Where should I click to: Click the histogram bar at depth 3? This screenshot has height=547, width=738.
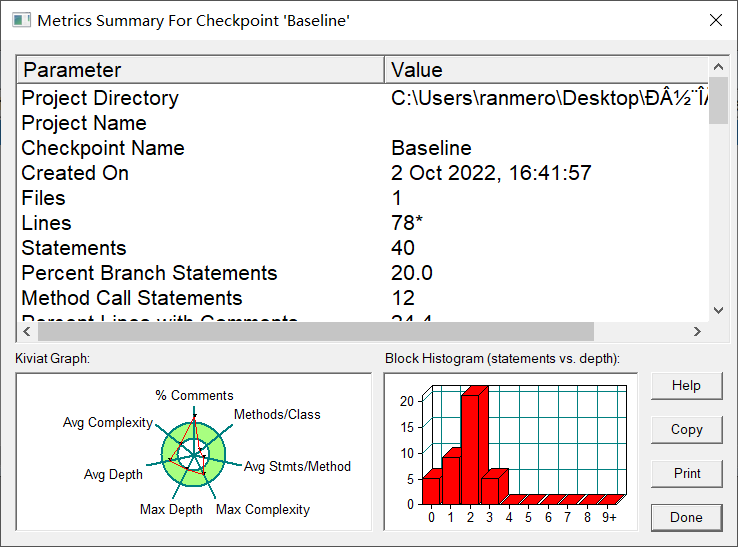pyautogui.click(x=491, y=488)
